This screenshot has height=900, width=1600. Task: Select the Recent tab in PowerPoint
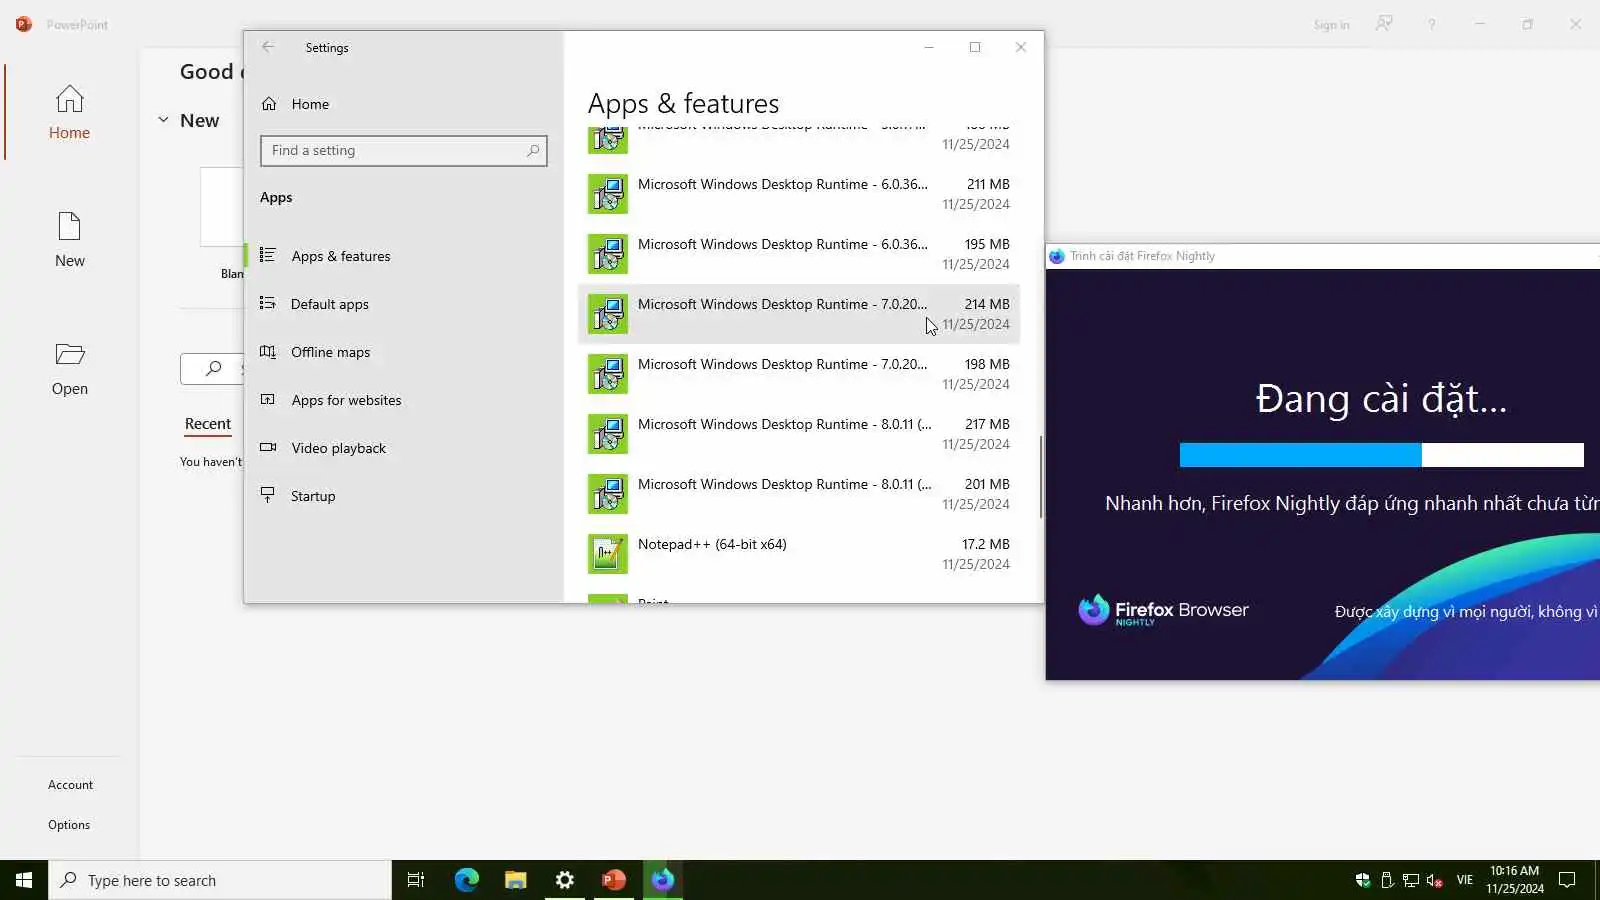(x=208, y=424)
